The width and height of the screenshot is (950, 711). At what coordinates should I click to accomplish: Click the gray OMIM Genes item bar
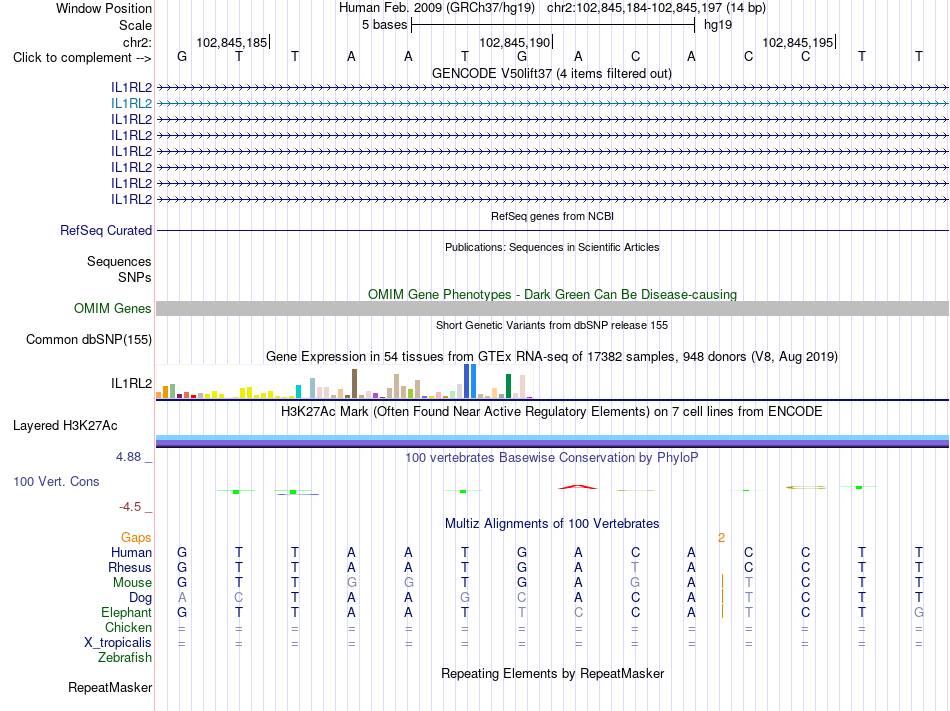click(x=552, y=309)
